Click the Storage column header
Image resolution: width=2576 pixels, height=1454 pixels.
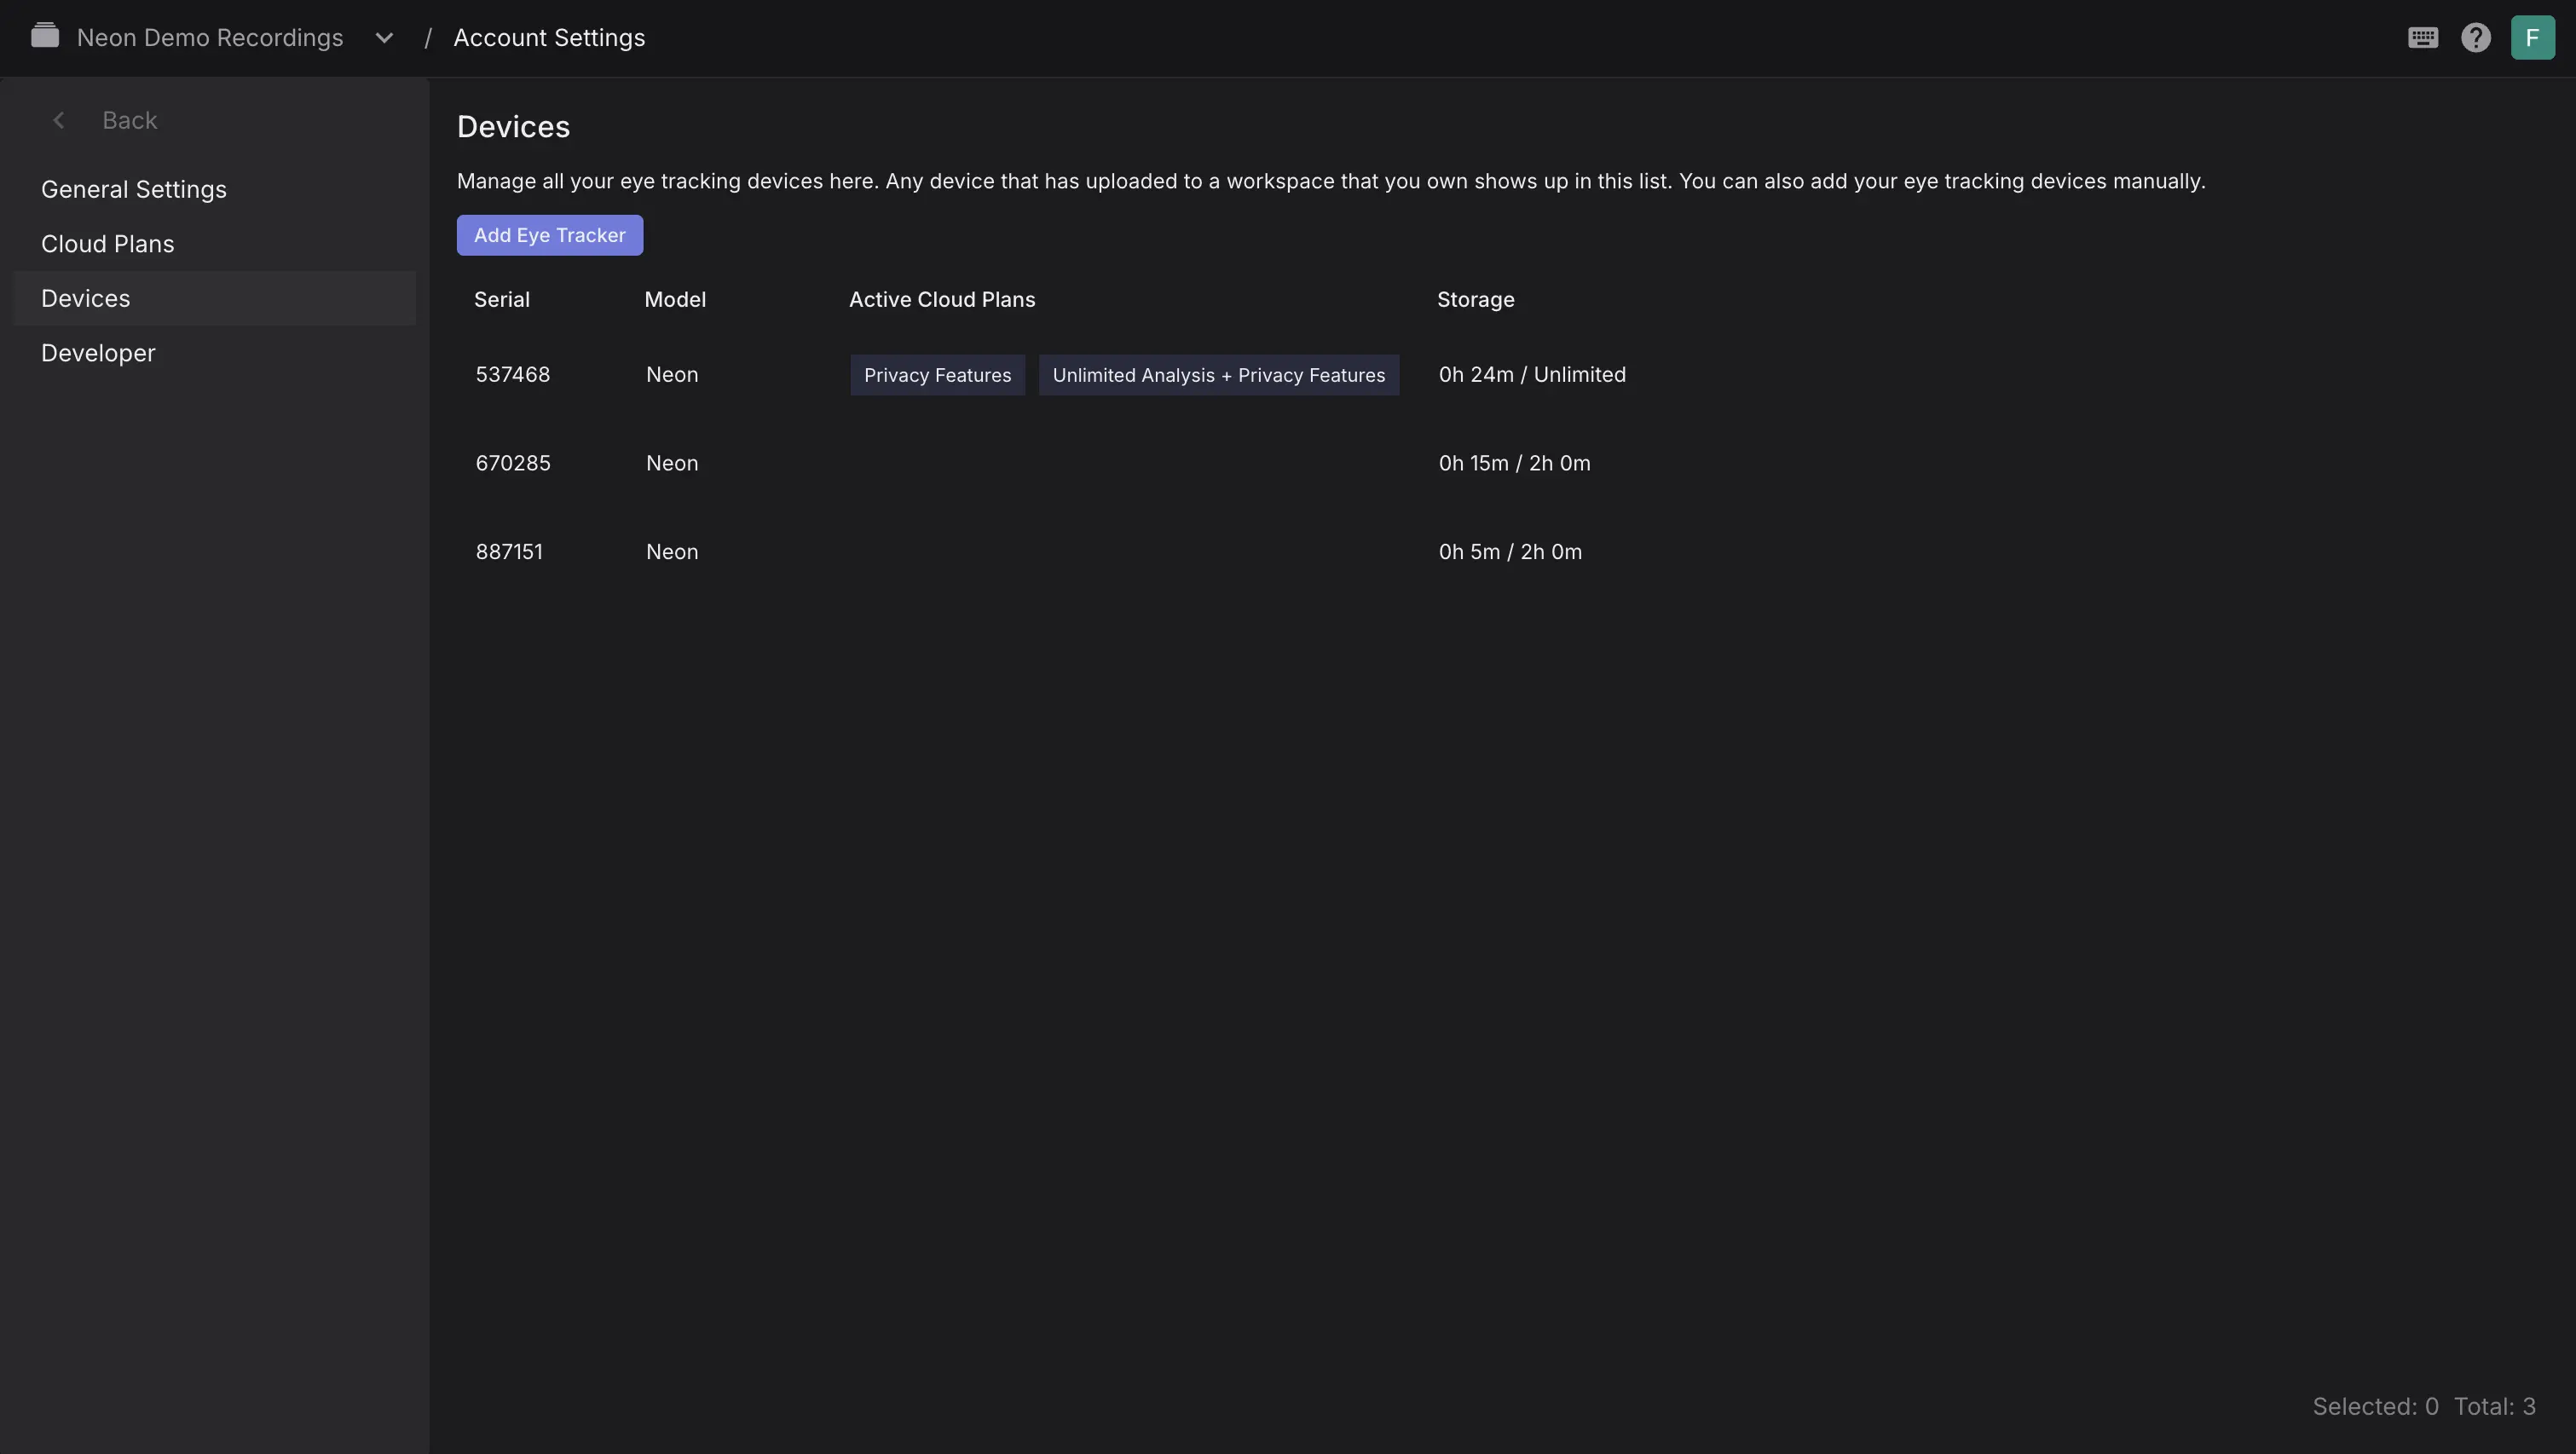pos(1475,299)
